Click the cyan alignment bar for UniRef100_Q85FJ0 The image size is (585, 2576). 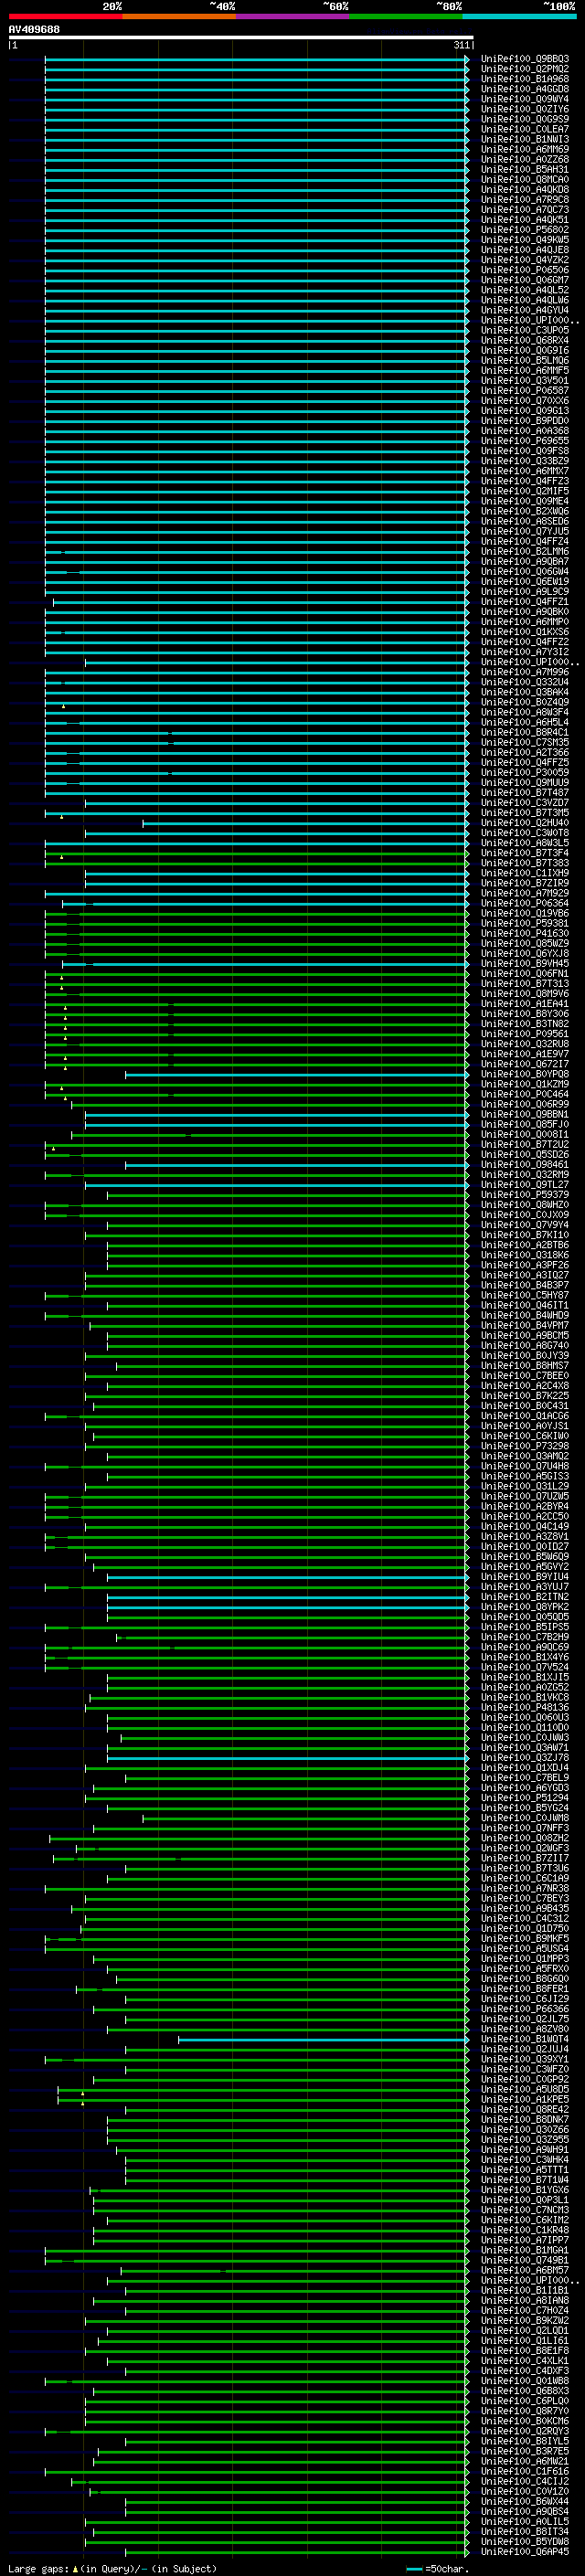(x=276, y=1124)
